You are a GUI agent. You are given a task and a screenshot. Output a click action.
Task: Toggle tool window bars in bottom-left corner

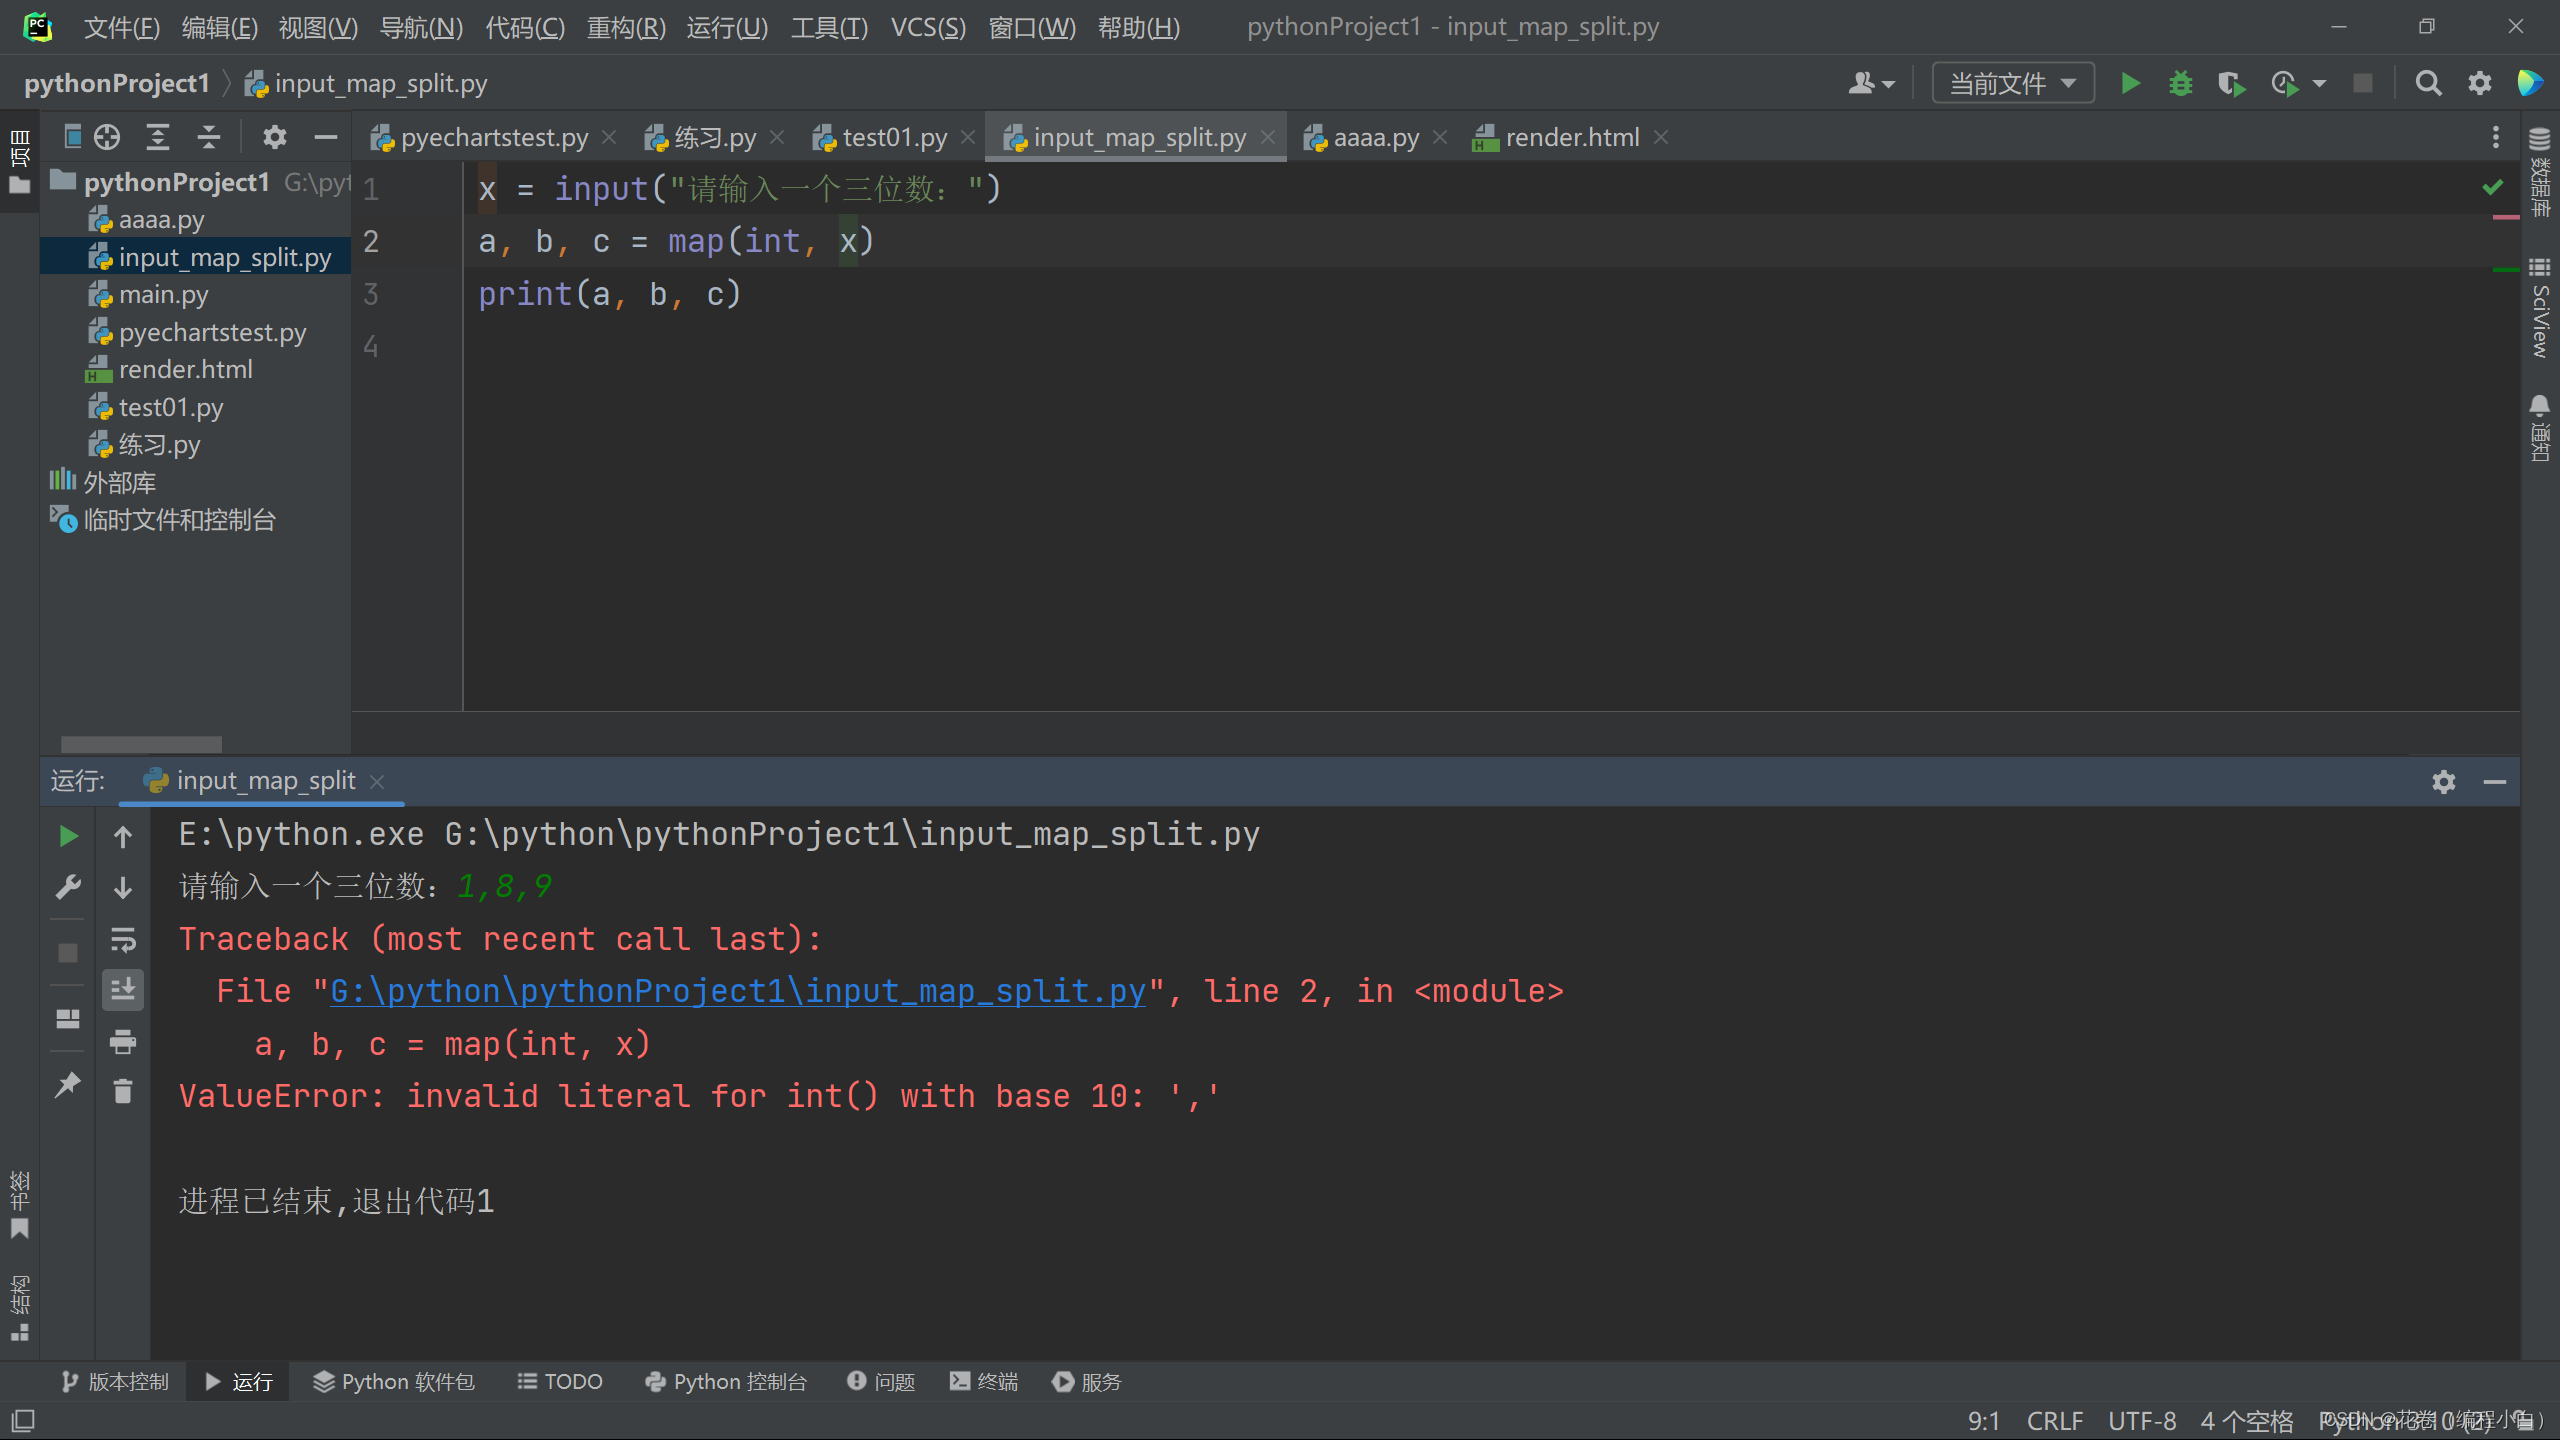[22, 1420]
